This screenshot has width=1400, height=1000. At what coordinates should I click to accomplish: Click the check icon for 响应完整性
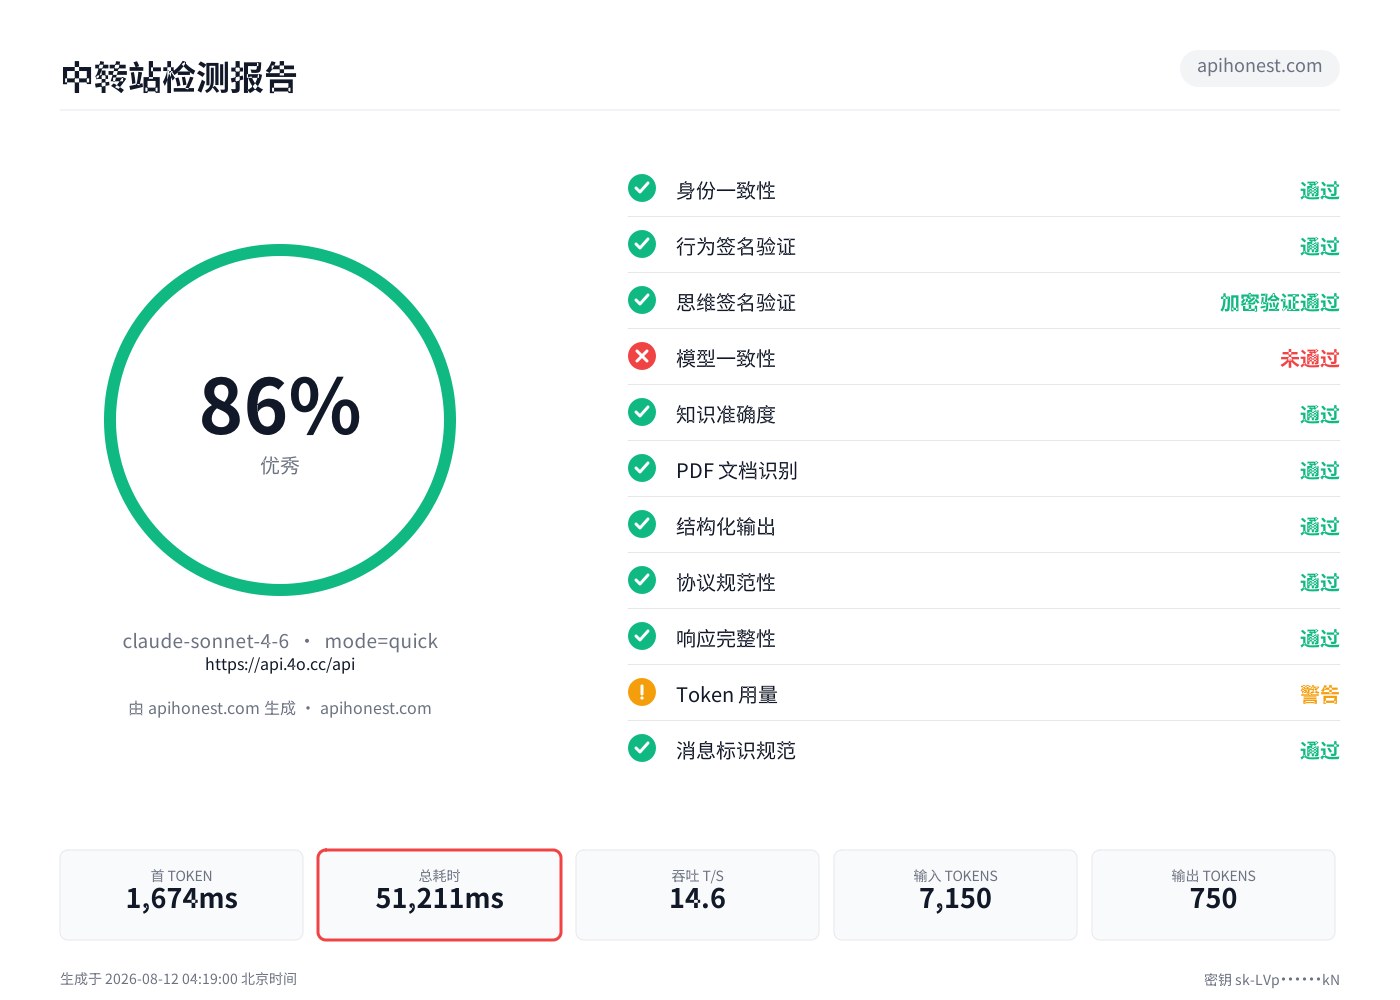pyautogui.click(x=642, y=636)
